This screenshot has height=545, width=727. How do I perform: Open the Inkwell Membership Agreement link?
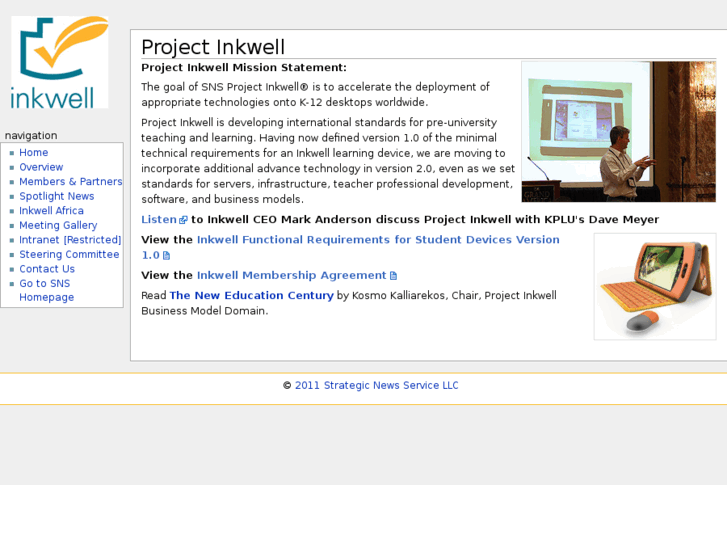(292, 276)
